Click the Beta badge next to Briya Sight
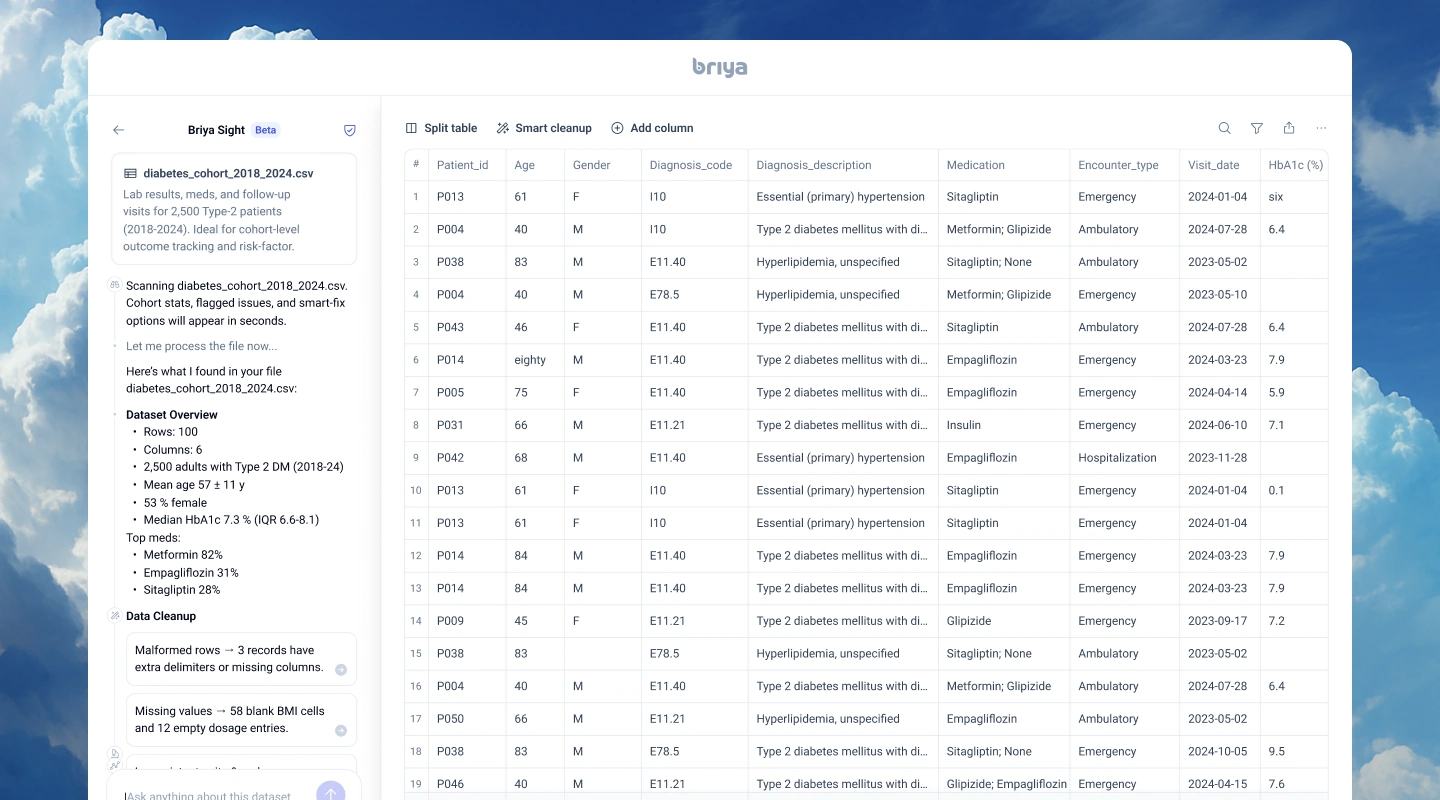This screenshot has width=1440, height=800. [265, 130]
